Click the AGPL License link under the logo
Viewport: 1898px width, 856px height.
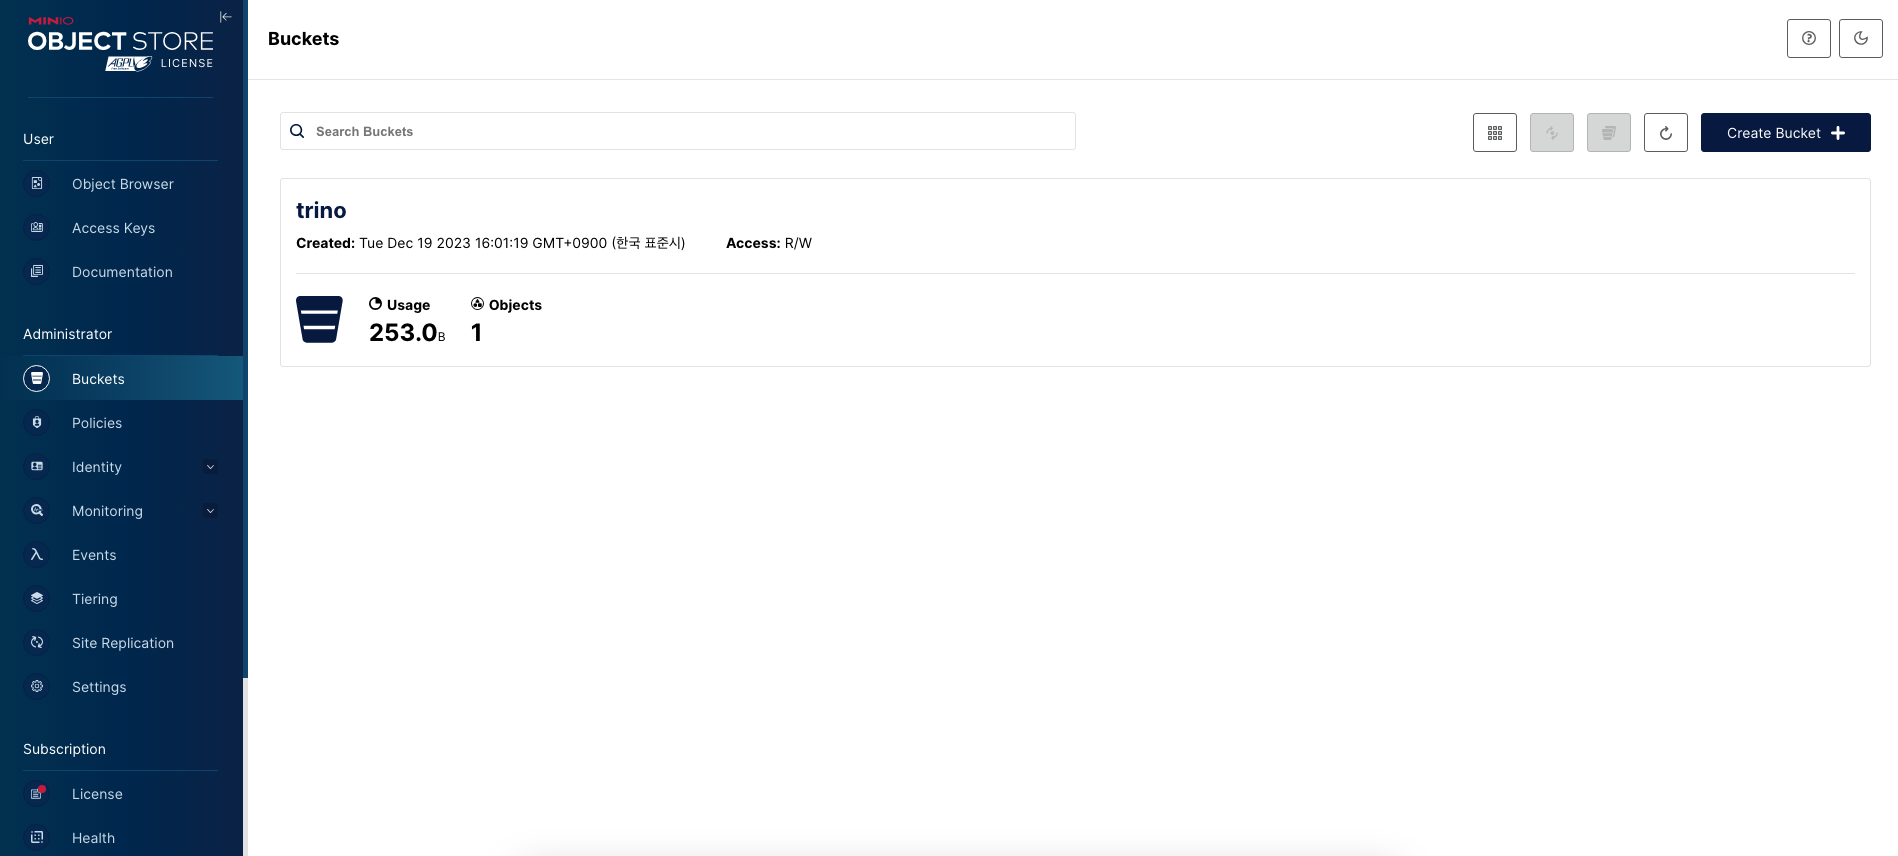pyautogui.click(x=159, y=63)
